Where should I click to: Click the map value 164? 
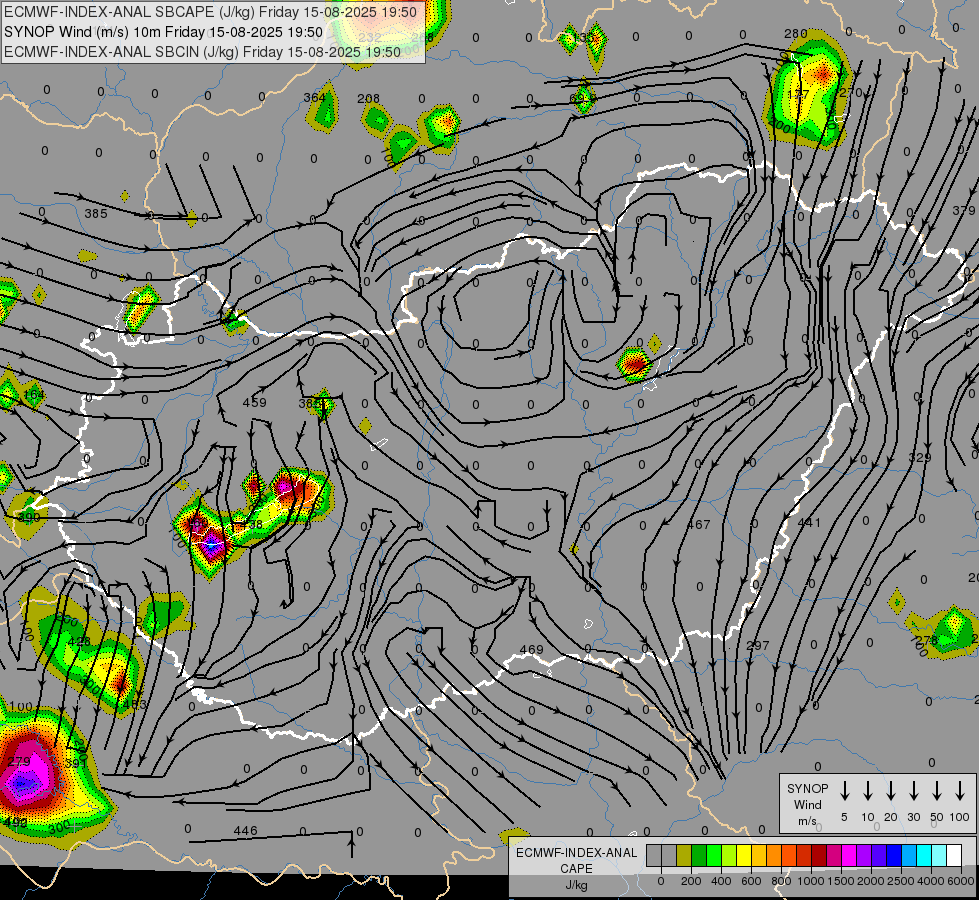tap(34, 394)
